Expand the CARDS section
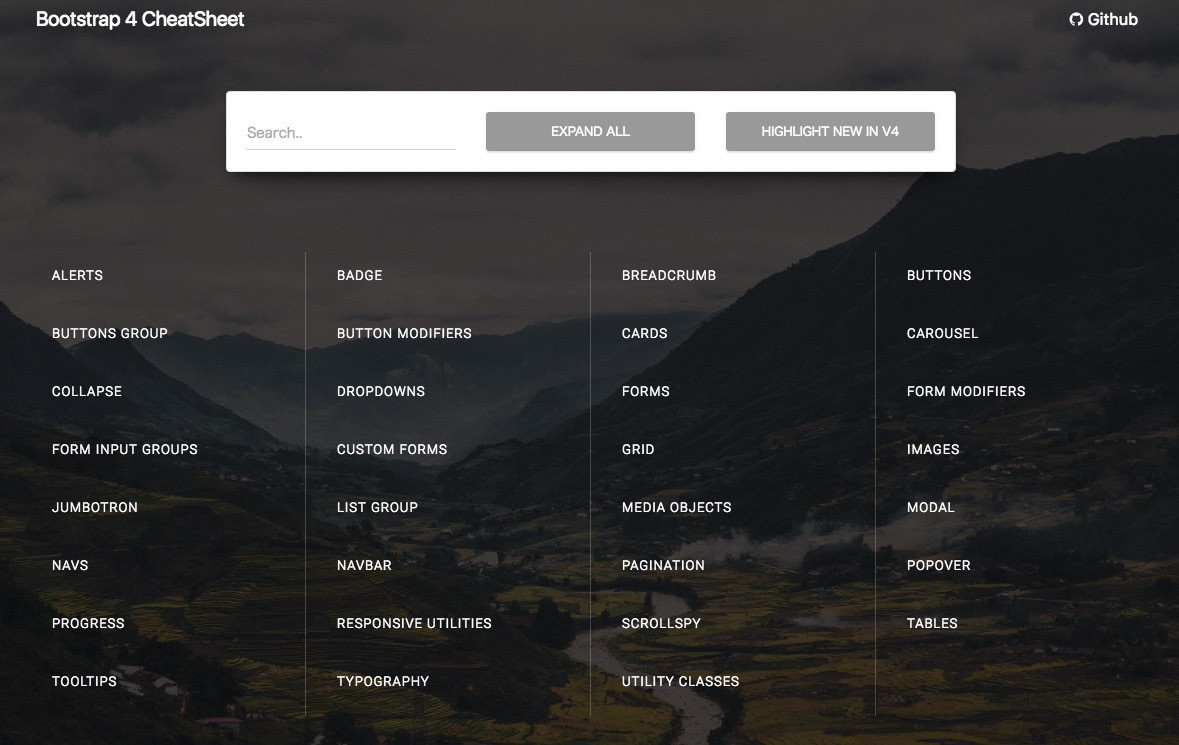The height and width of the screenshot is (745, 1179). point(644,333)
